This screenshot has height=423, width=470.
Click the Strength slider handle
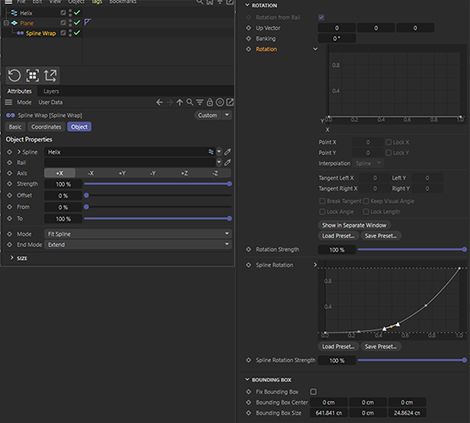[229, 184]
